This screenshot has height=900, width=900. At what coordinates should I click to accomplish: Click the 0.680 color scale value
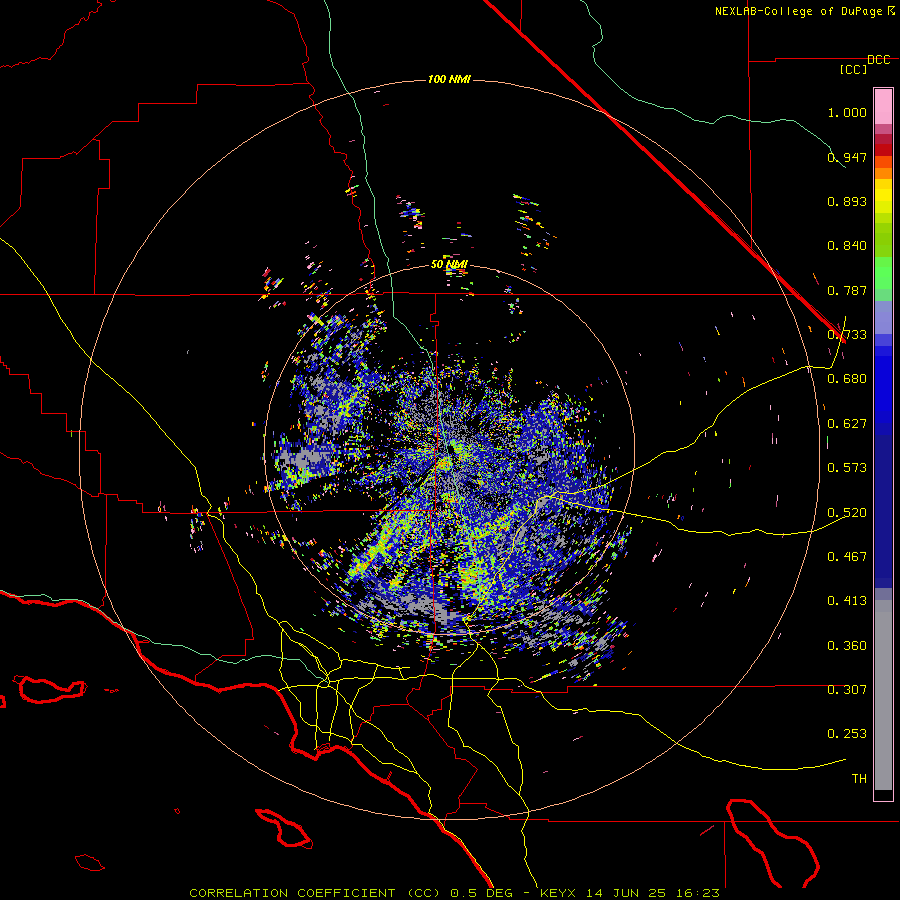click(847, 379)
